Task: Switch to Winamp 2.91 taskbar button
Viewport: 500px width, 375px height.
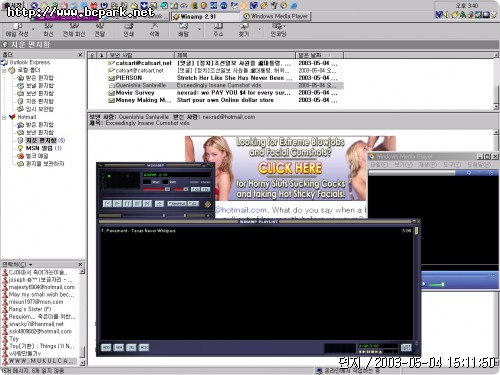Action: click(205, 16)
